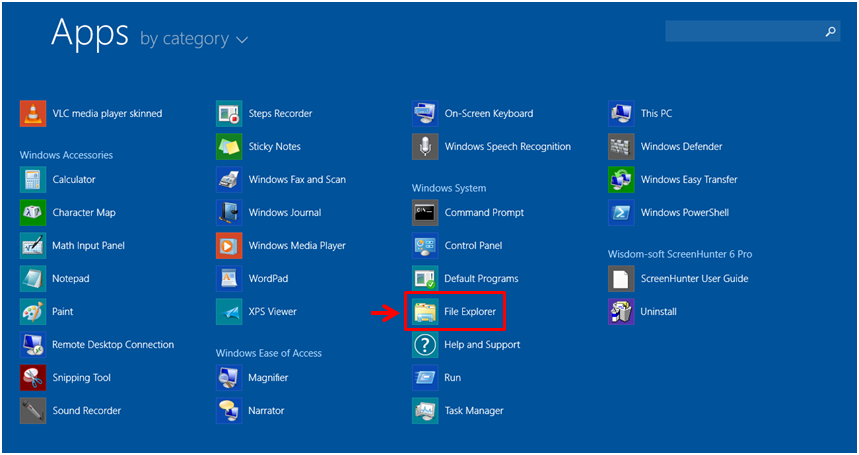Image resolution: width=859 pixels, height=455 pixels.
Task: Click the 'Help and Support' label
Action: click(482, 345)
